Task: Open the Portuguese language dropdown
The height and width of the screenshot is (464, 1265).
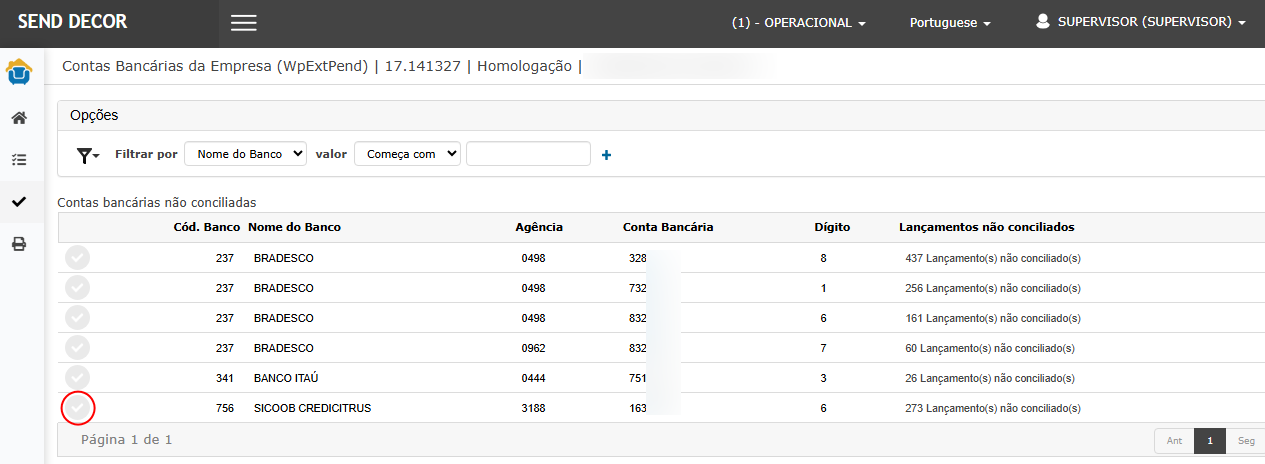Action: click(x=950, y=23)
